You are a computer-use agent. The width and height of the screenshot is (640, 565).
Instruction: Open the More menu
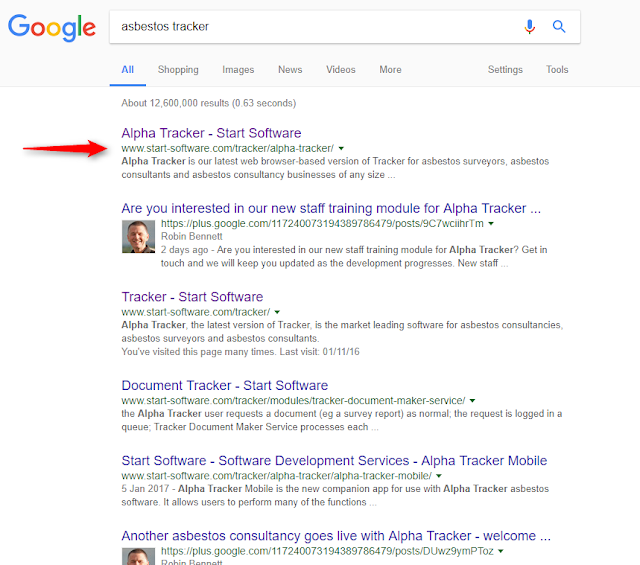(390, 70)
